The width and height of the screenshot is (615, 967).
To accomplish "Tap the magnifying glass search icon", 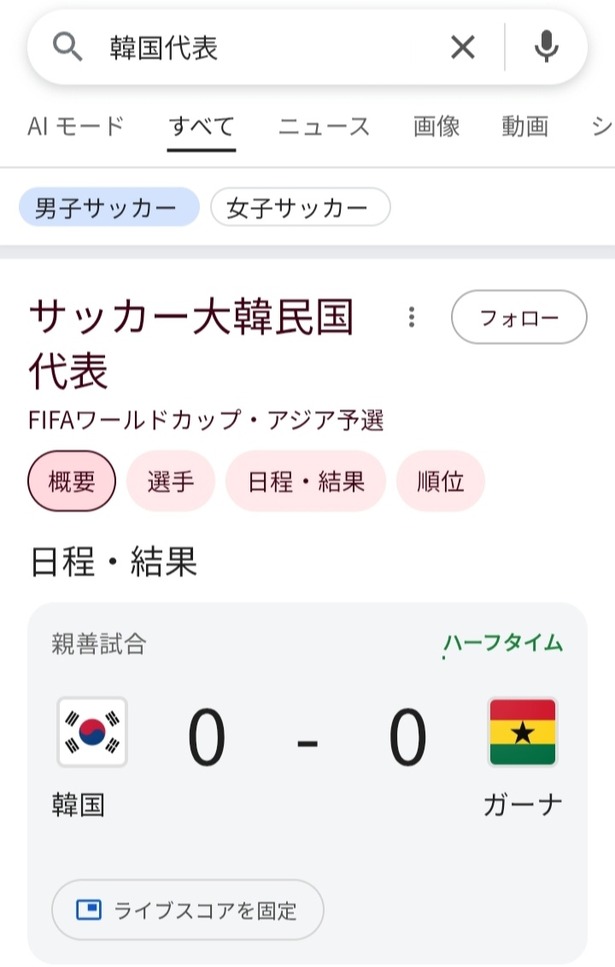I will (66, 46).
